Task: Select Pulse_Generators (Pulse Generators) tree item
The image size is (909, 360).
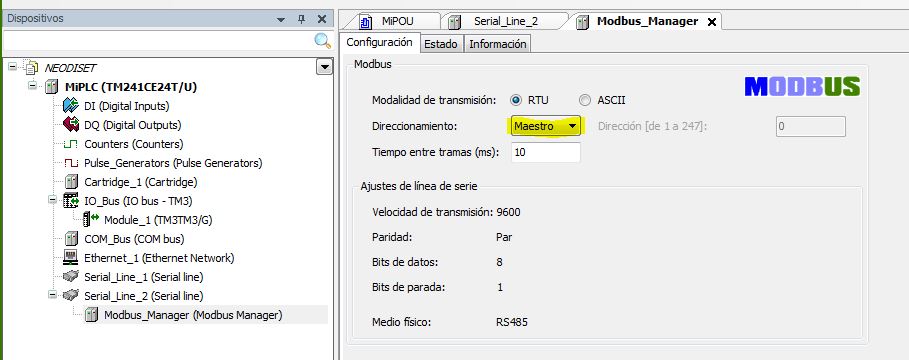Action: (173, 163)
